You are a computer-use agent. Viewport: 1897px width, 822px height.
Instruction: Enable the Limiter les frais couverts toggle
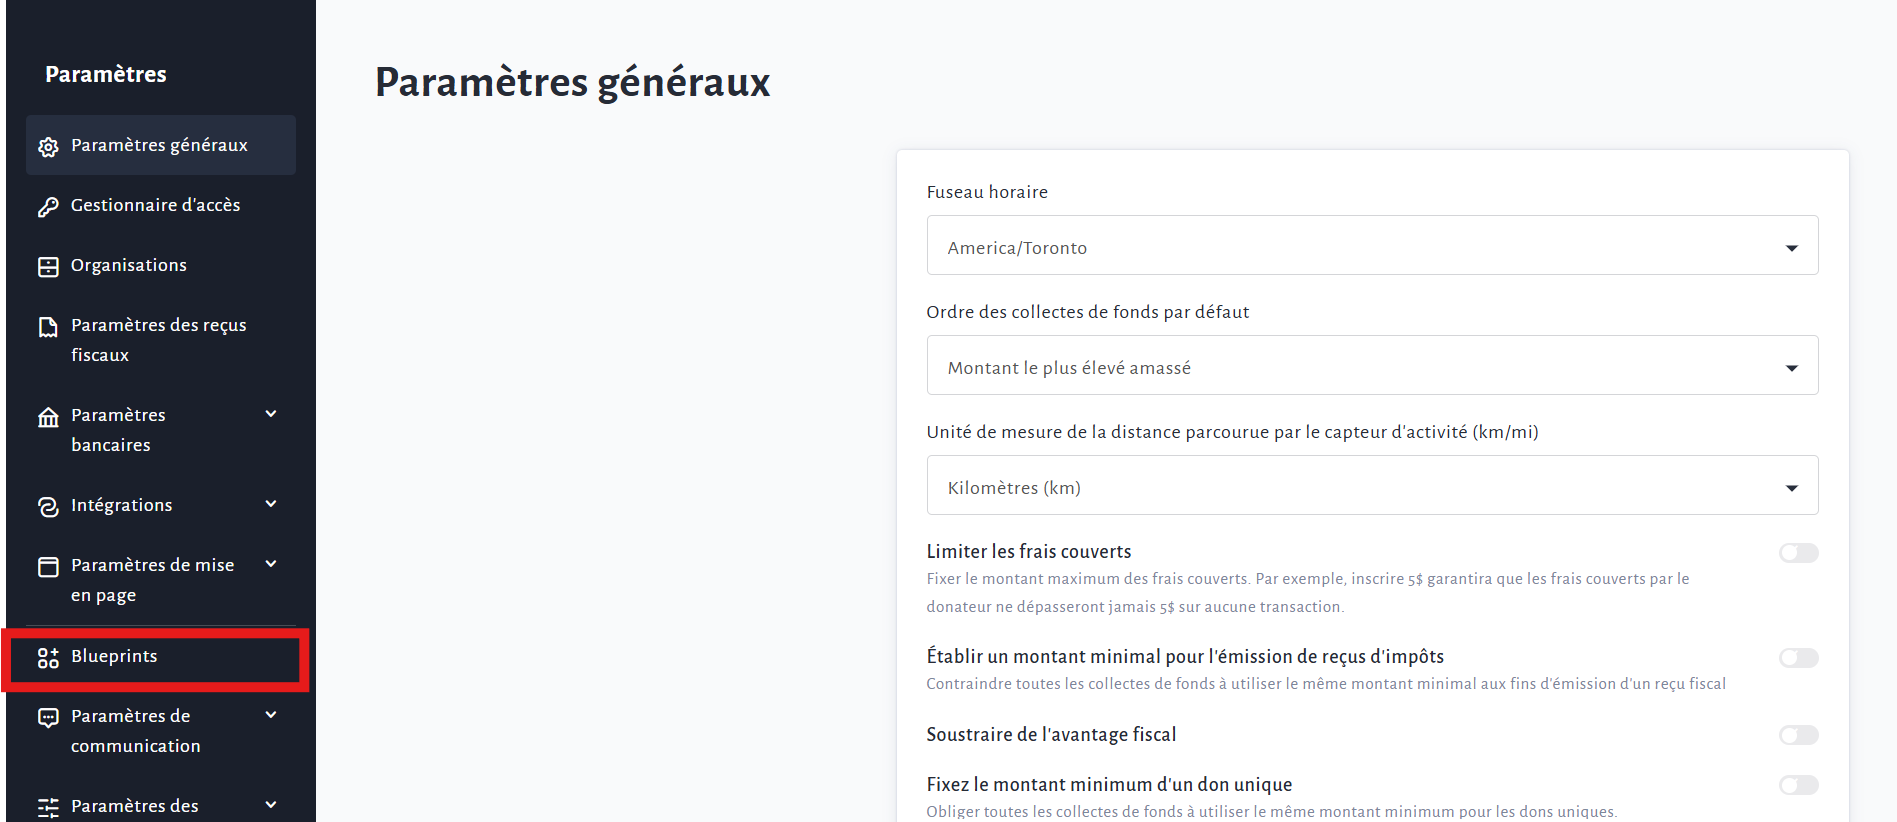pos(1798,553)
